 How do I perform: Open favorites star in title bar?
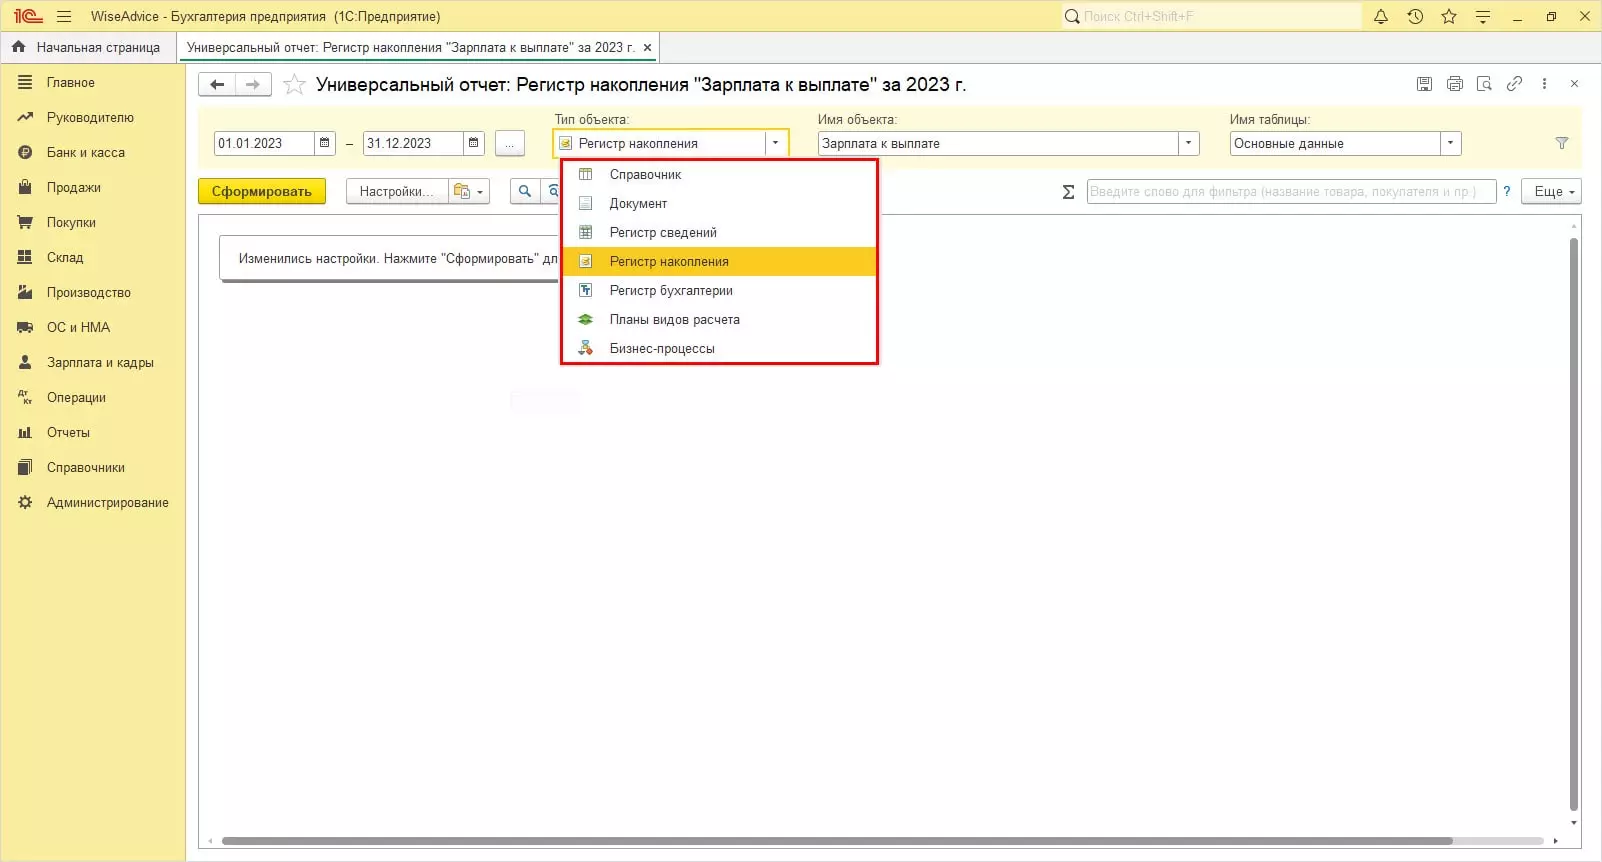tap(1449, 16)
